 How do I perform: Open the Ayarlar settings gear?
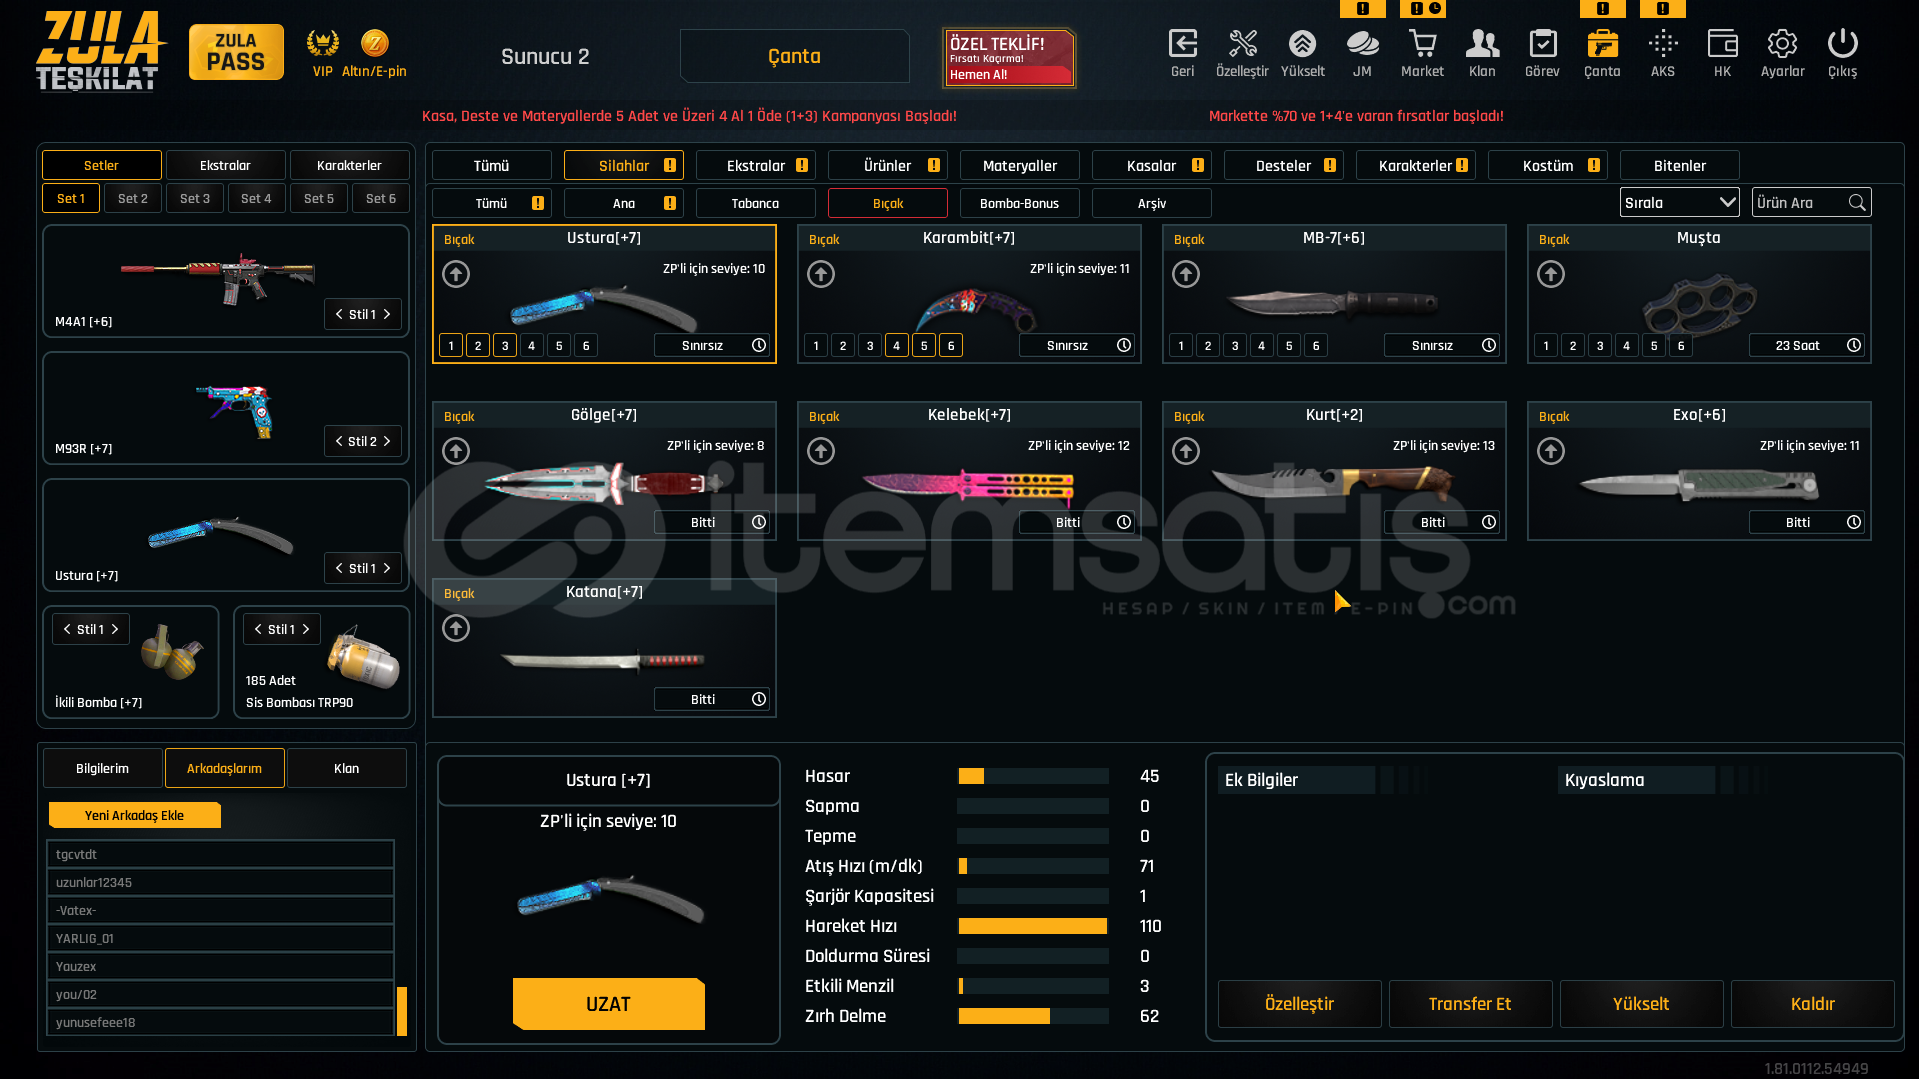[x=1782, y=44]
